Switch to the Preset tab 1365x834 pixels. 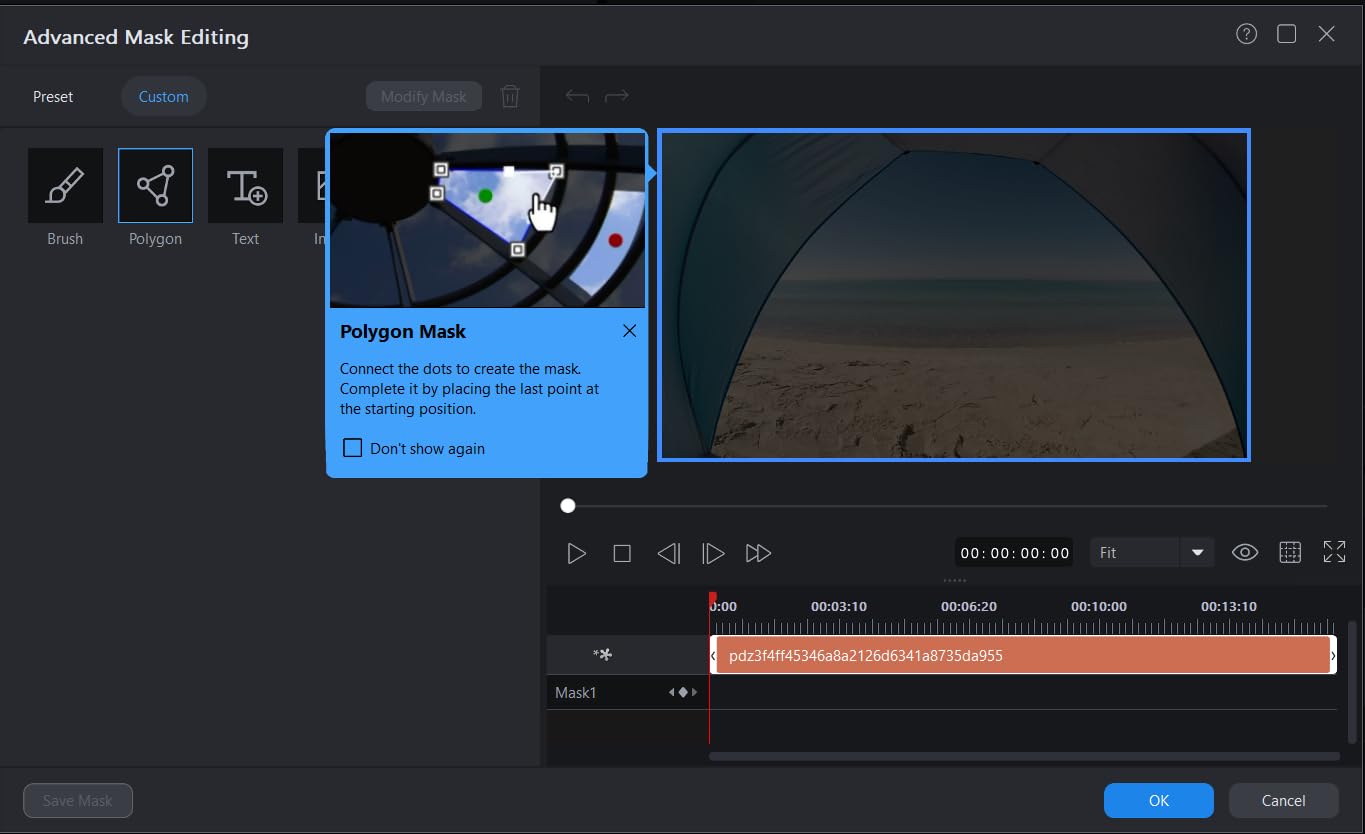pyautogui.click(x=53, y=97)
